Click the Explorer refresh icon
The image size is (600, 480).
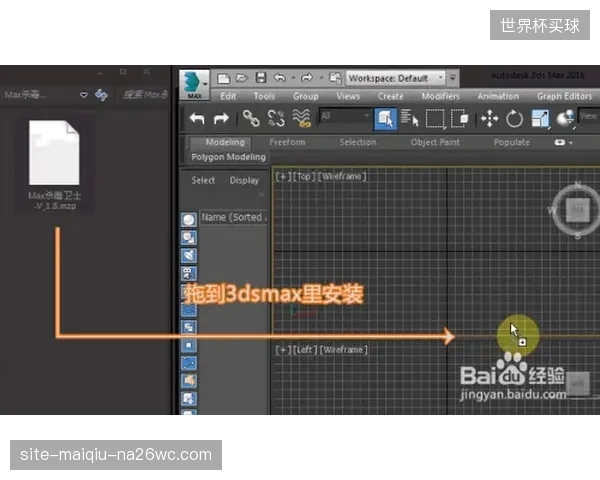(x=101, y=95)
